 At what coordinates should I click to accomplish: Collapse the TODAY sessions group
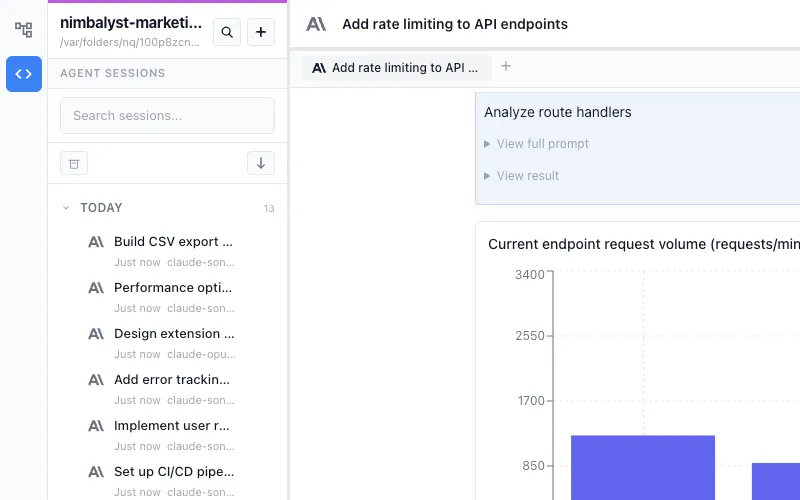click(x=66, y=208)
